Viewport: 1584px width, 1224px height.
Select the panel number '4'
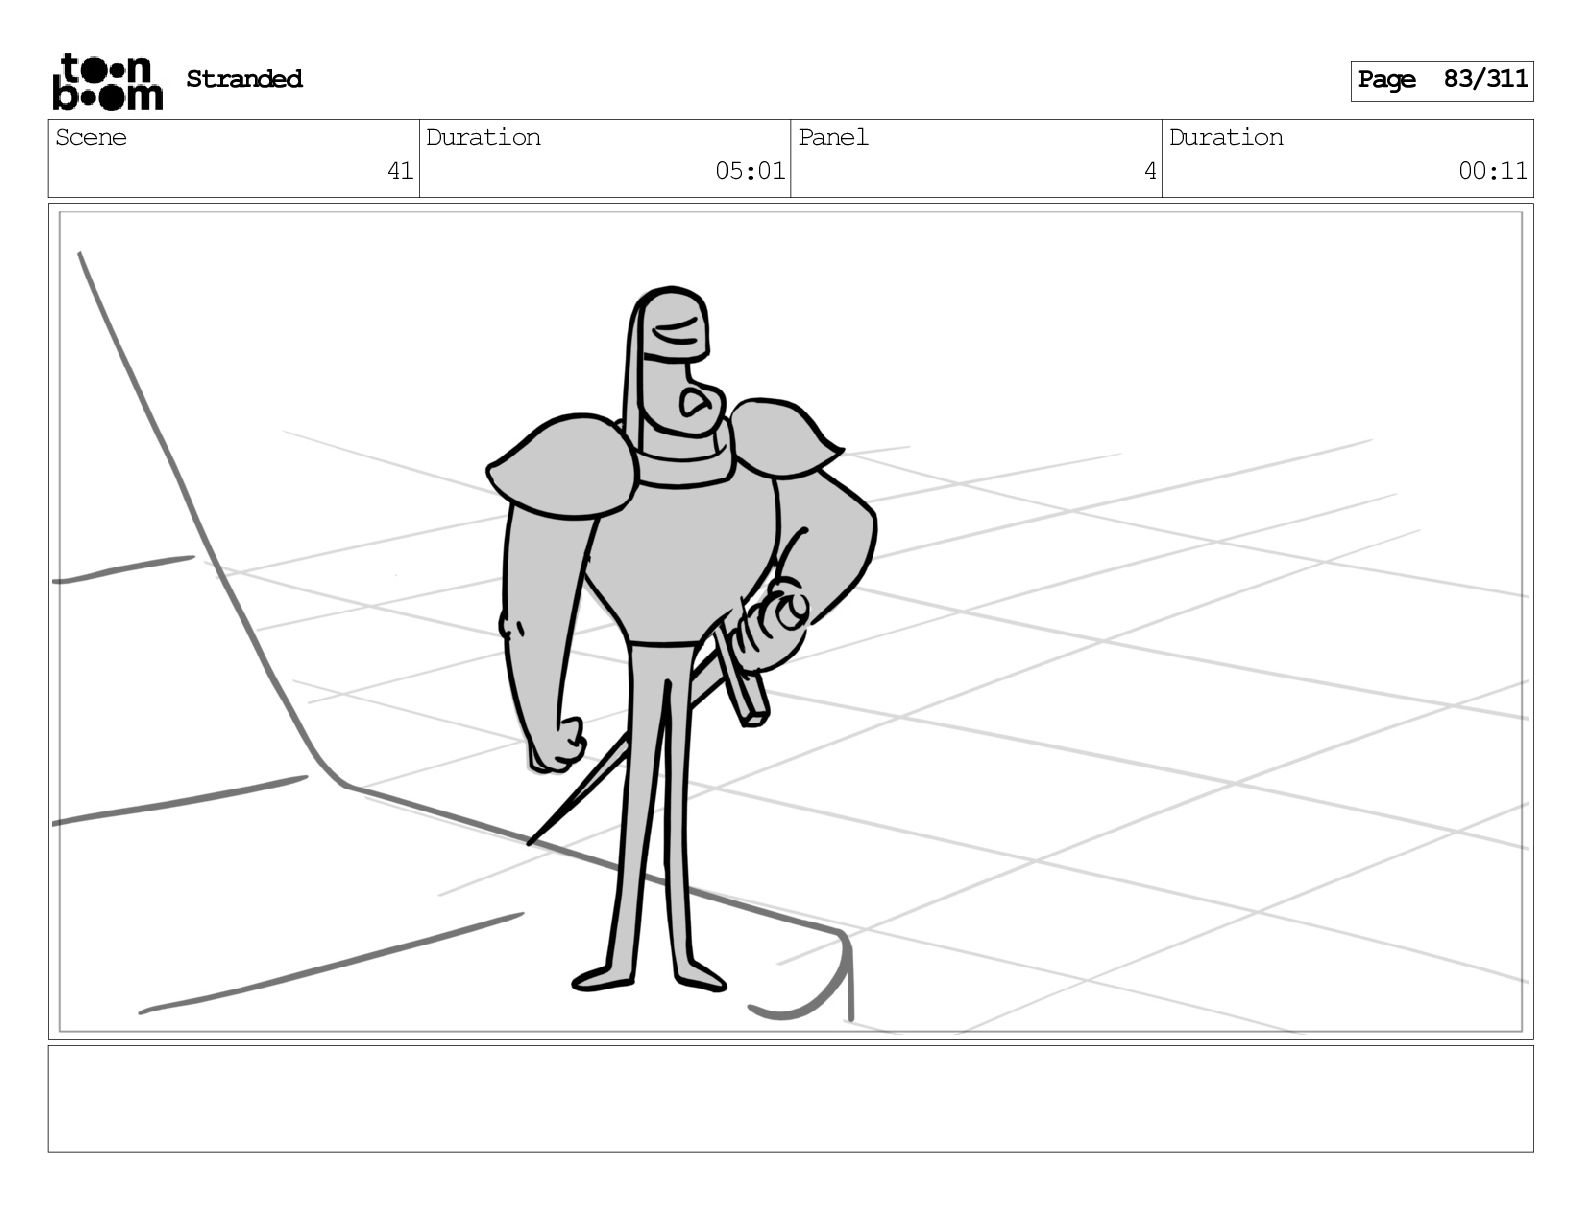pyautogui.click(x=1150, y=171)
